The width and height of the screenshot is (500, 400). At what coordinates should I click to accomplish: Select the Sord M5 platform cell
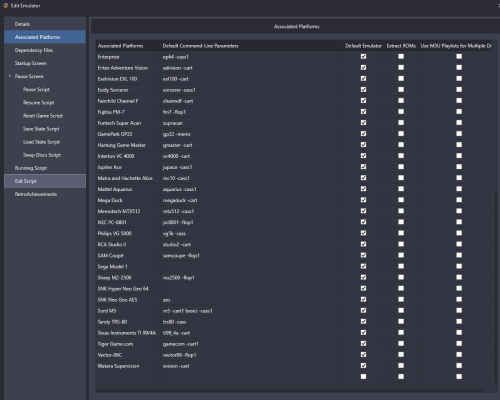point(128,311)
